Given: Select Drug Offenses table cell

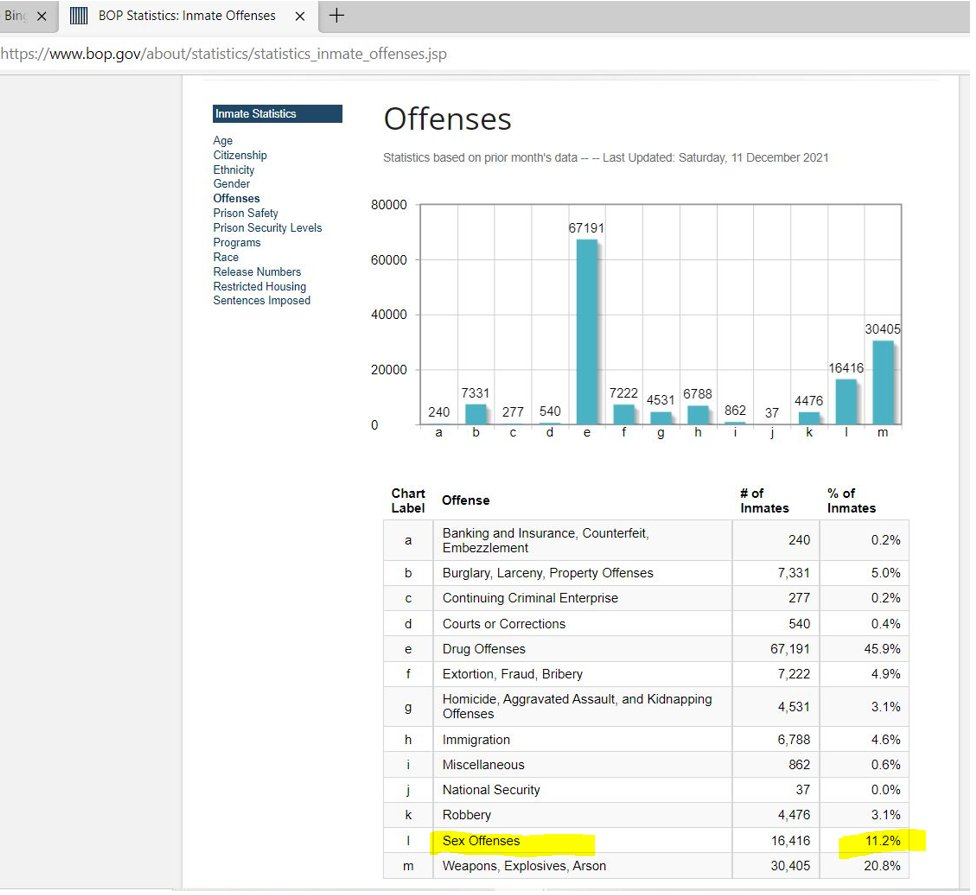Looking at the screenshot, I should 583,649.
